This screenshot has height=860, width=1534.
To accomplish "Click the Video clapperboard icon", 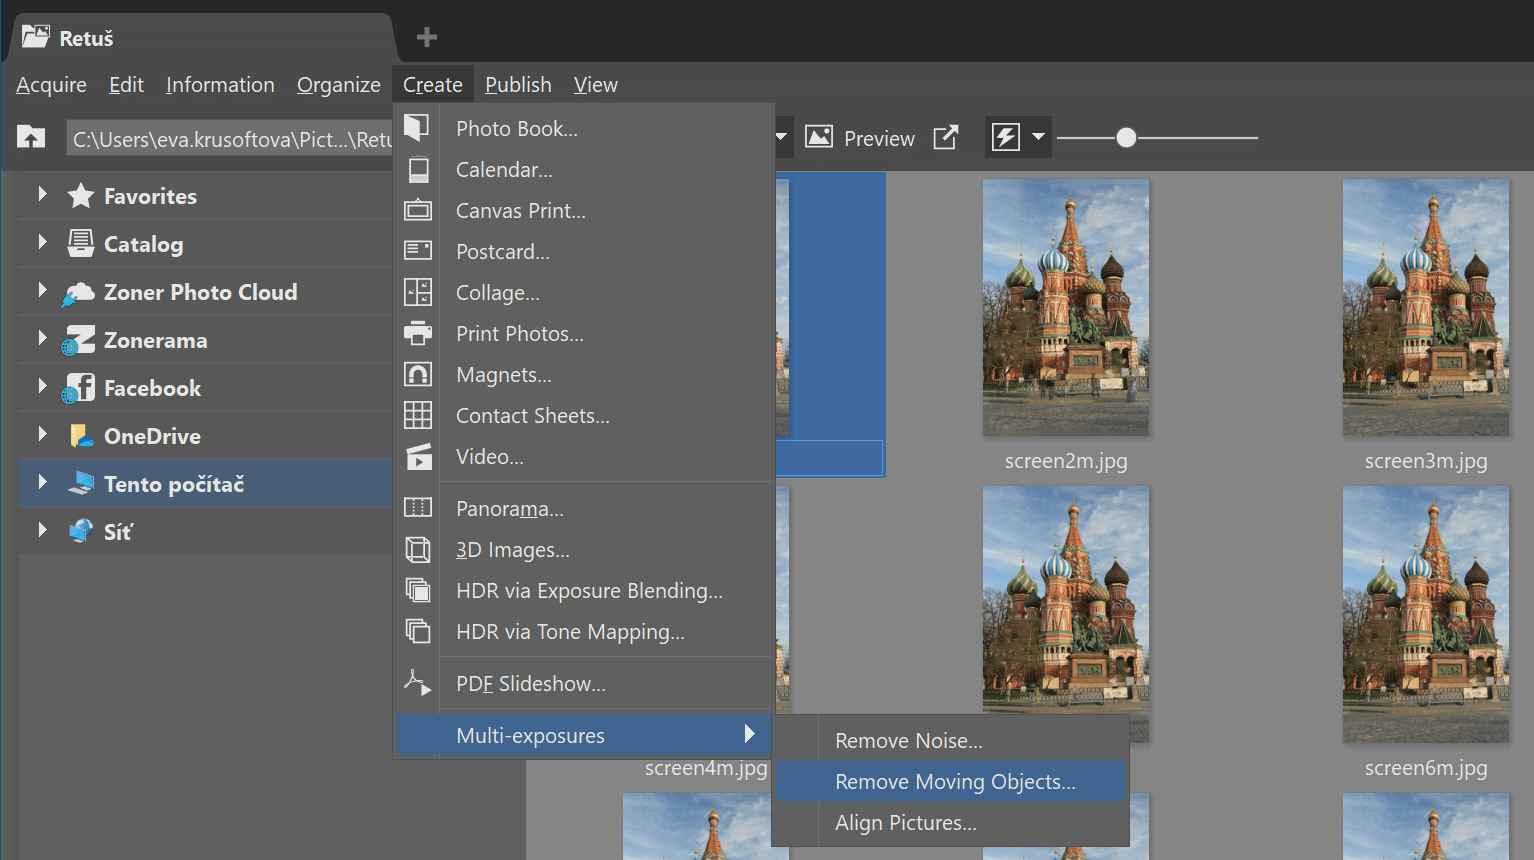I will 419,457.
